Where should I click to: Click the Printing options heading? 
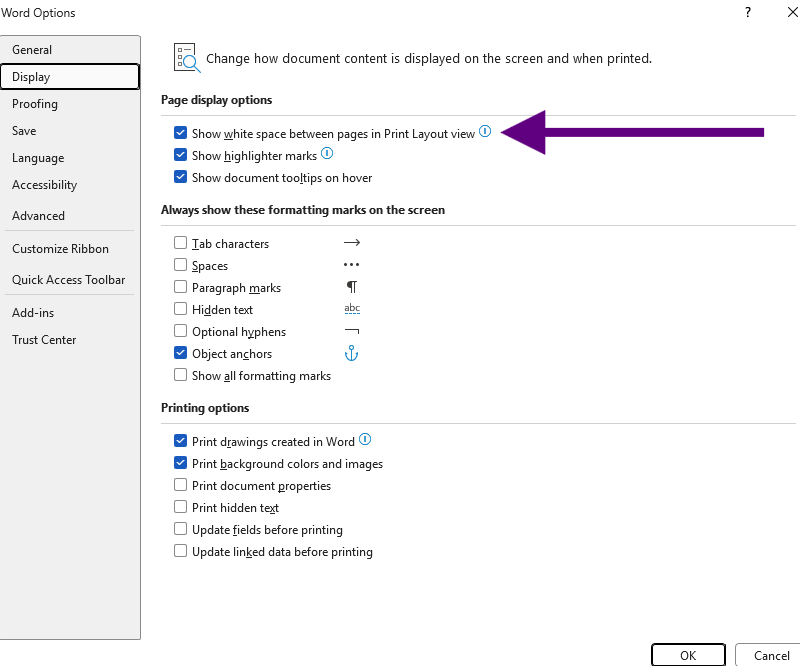(x=205, y=408)
